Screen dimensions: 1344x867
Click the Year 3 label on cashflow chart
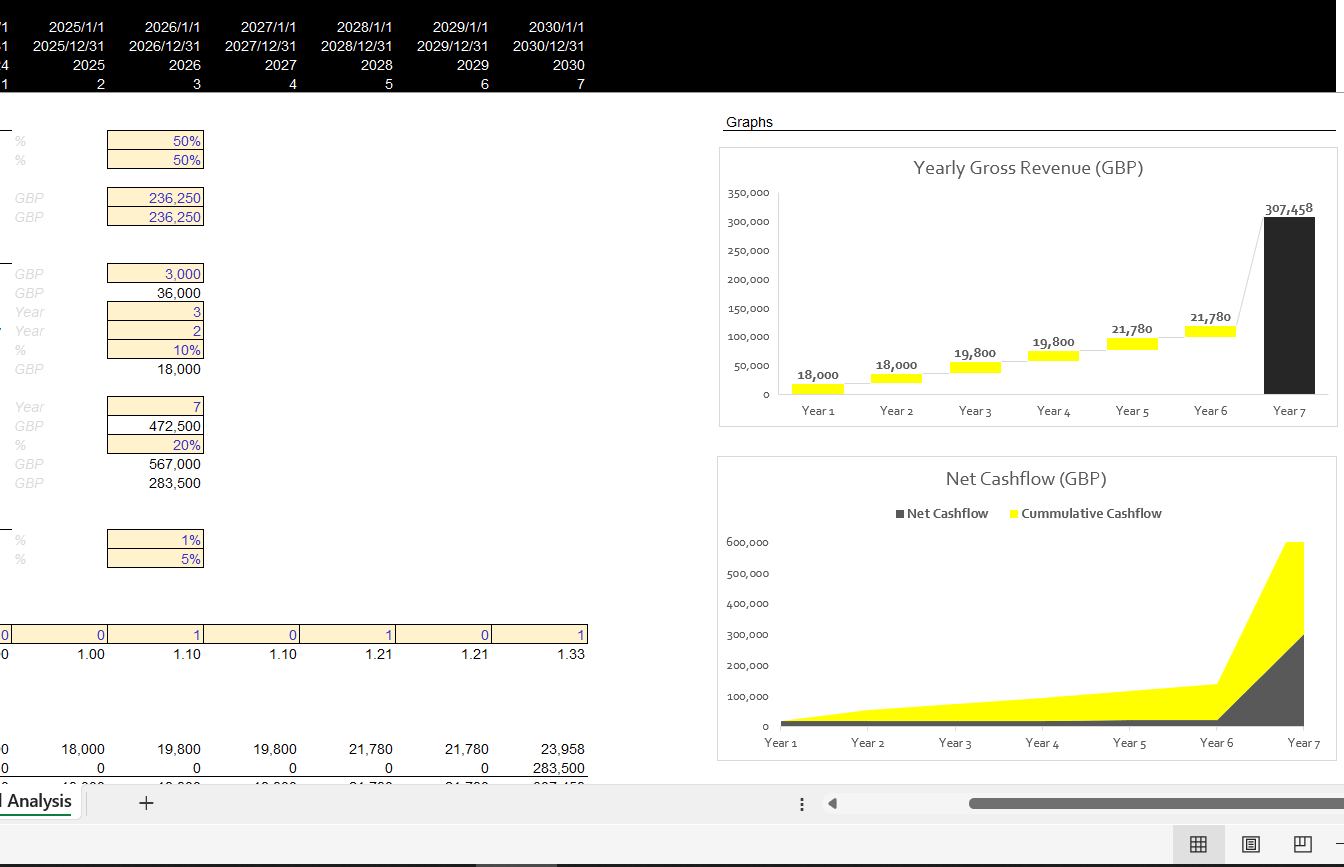pos(954,743)
